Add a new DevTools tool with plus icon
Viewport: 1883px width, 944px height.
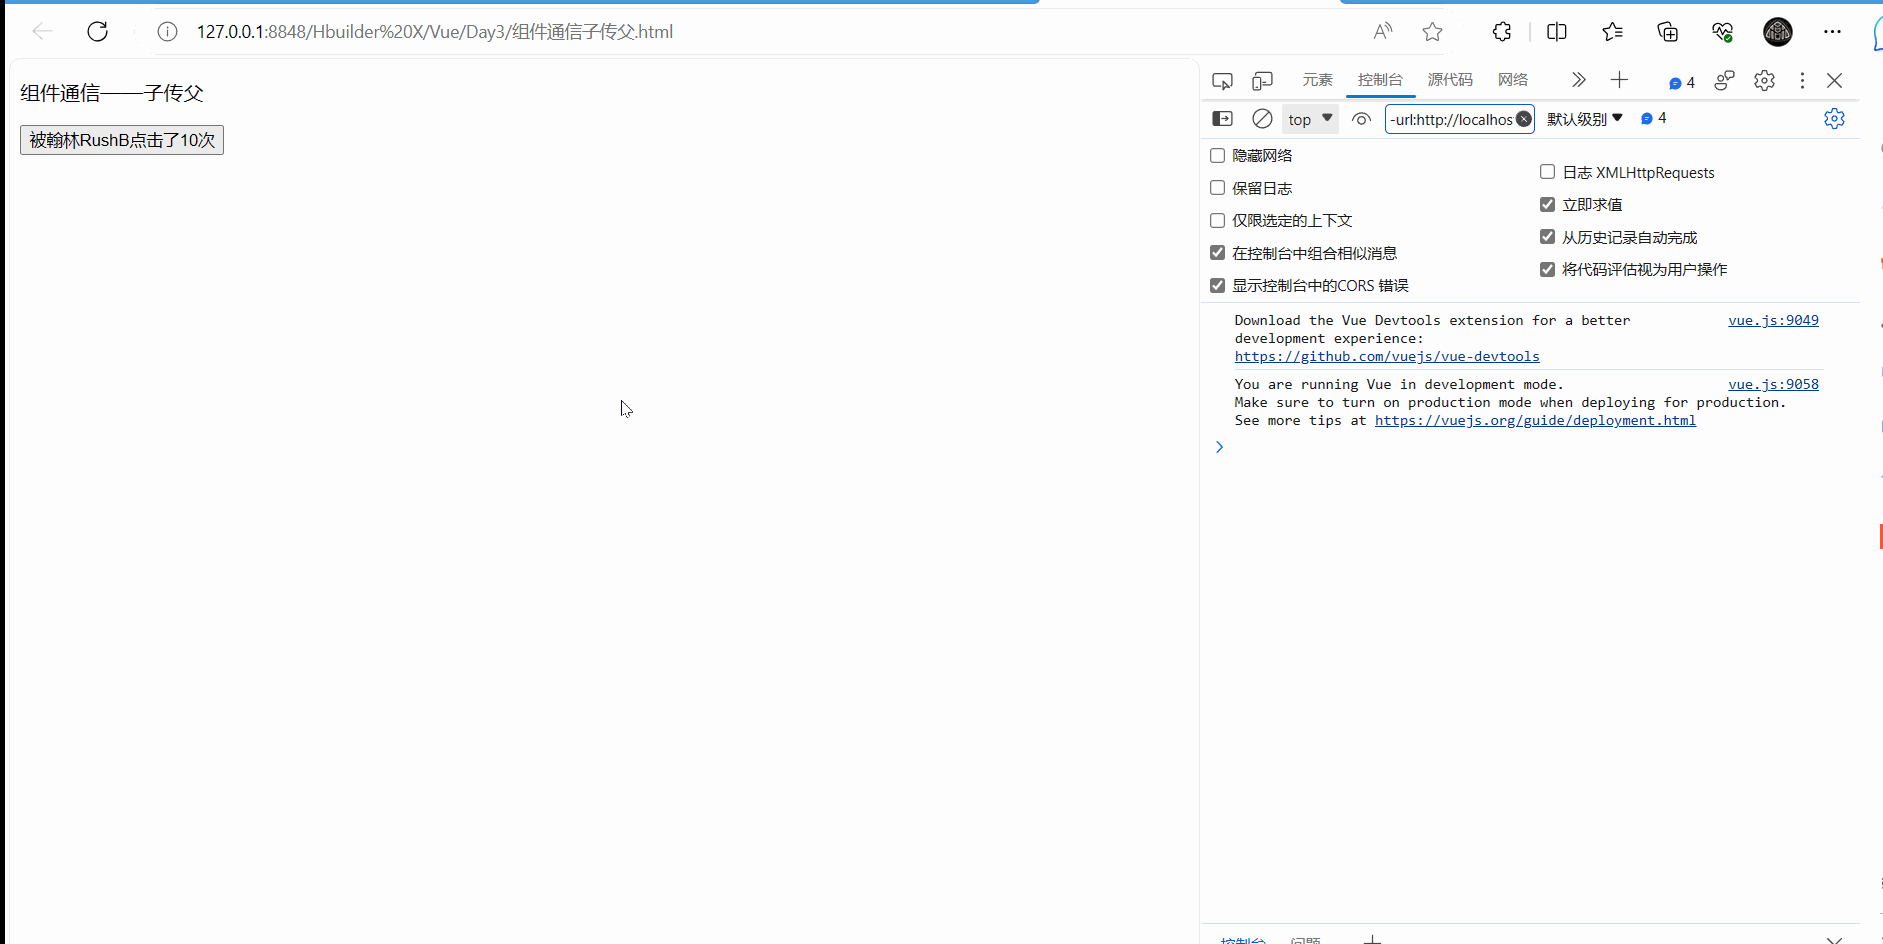click(1620, 80)
